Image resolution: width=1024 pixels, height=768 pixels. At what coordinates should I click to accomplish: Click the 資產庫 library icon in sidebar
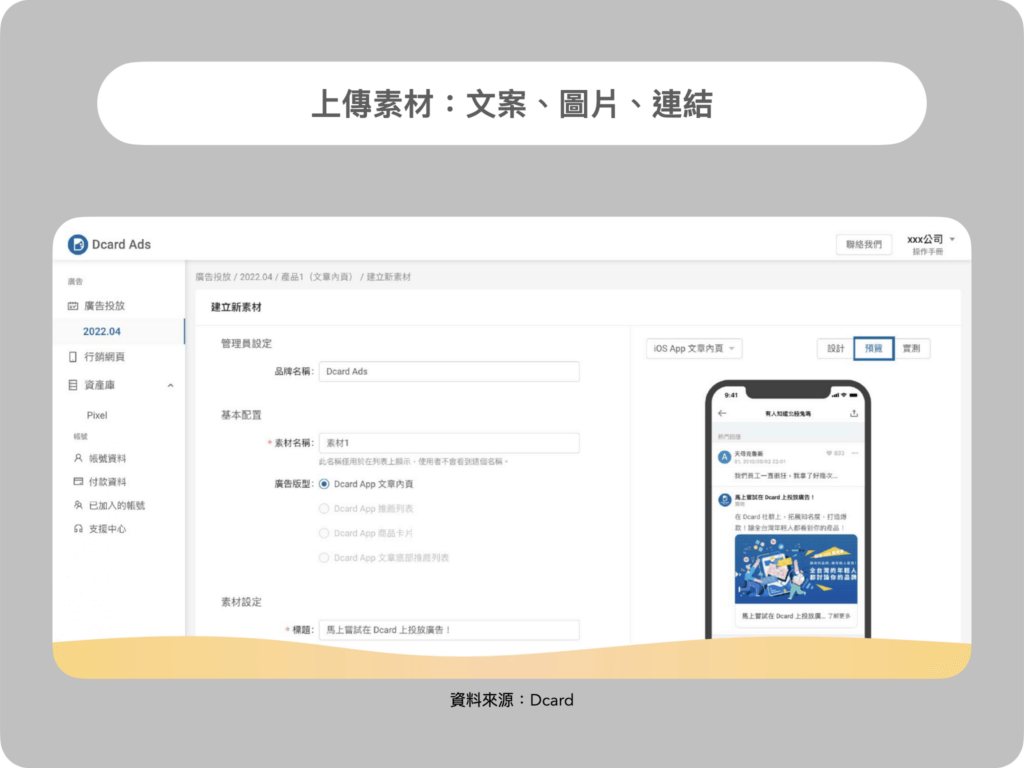(72, 385)
